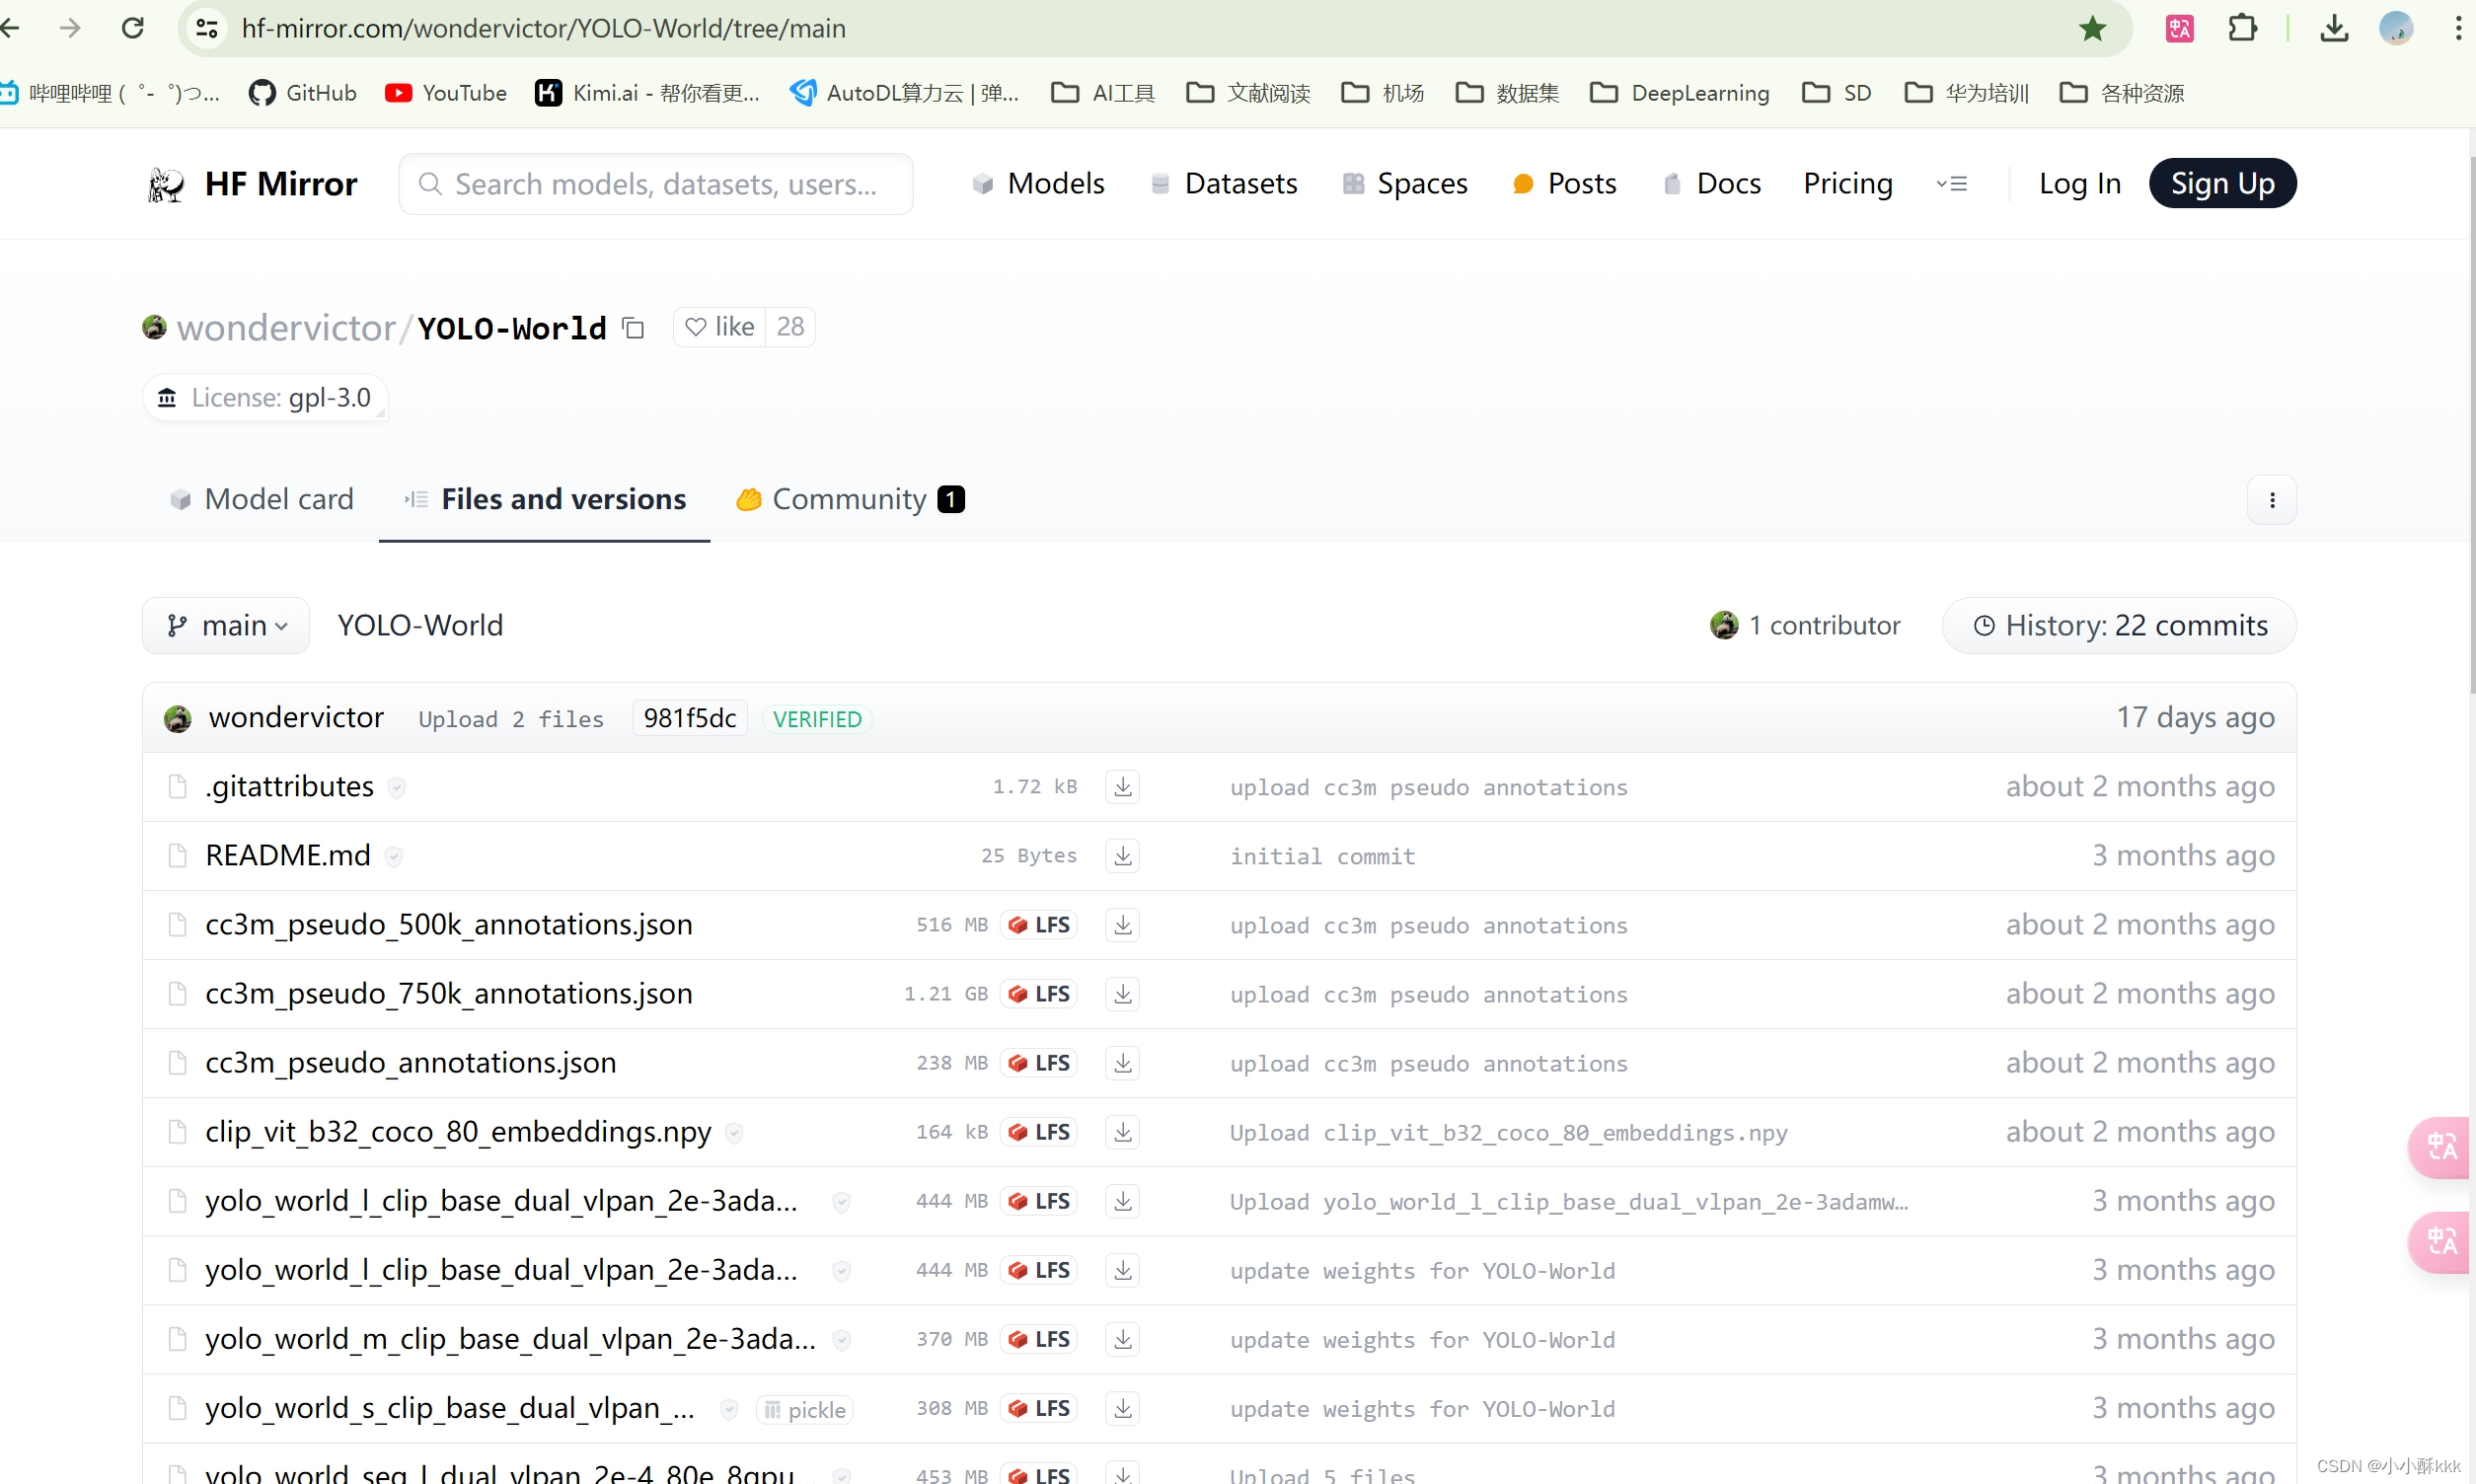
Task: Open the browser extensions puzzle icon
Action: coord(2242,28)
